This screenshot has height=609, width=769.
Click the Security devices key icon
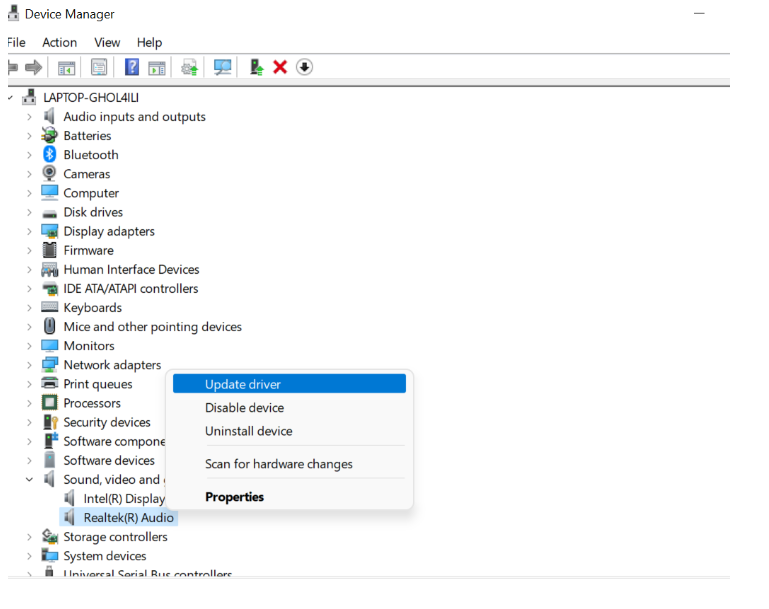(51, 422)
